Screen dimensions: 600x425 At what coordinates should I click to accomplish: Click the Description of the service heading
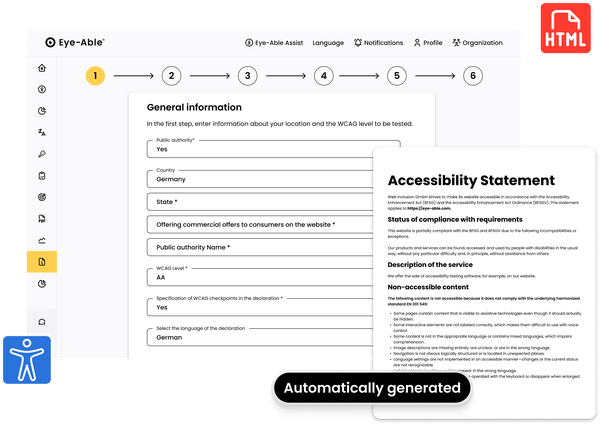tap(430, 265)
